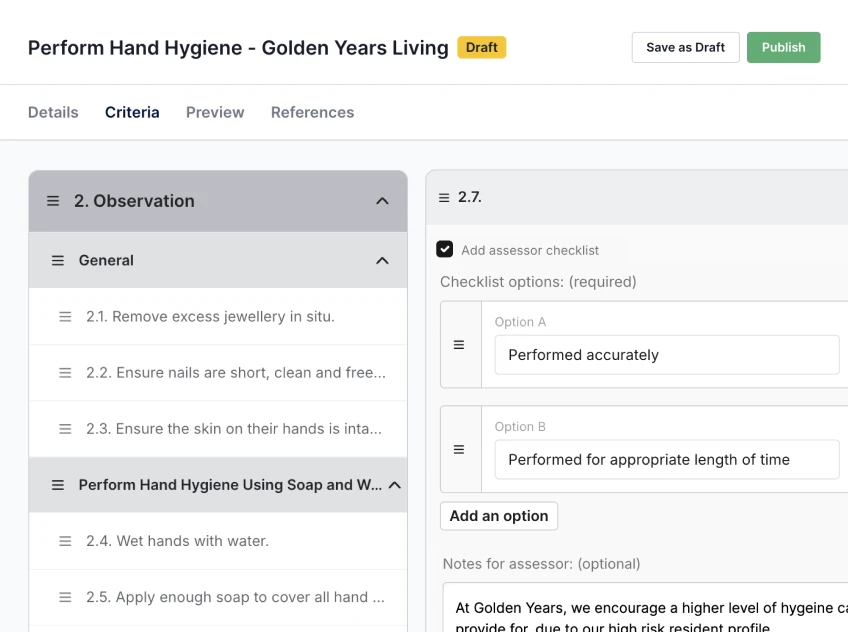Uncheck the Add assessor checklist box

tap(444, 249)
